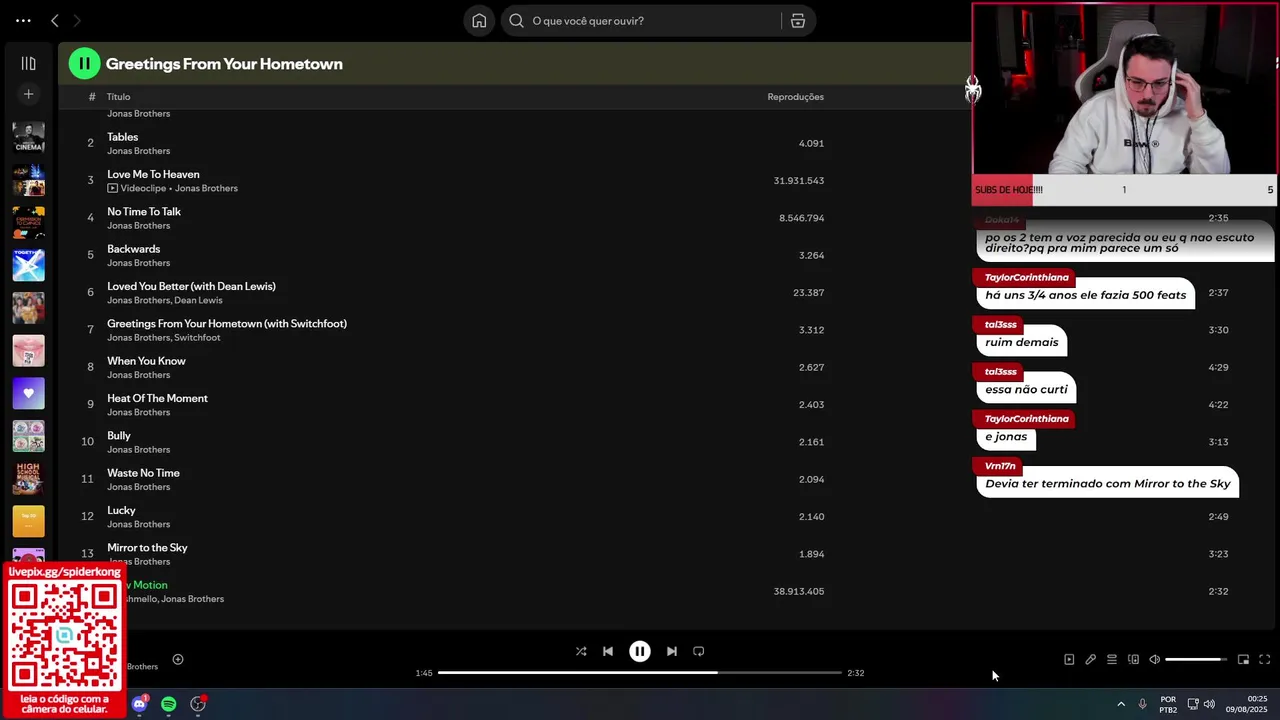Sort by the # column header
This screenshot has height=720, width=1280.
[91, 97]
